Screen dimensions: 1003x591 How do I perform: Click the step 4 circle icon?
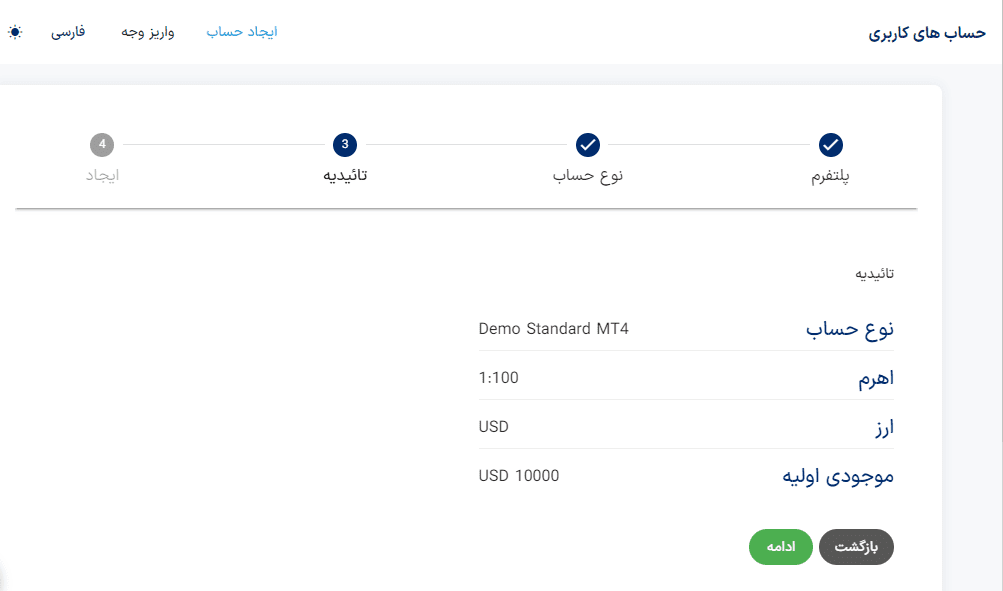pyautogui.click(x=102, y=145)
